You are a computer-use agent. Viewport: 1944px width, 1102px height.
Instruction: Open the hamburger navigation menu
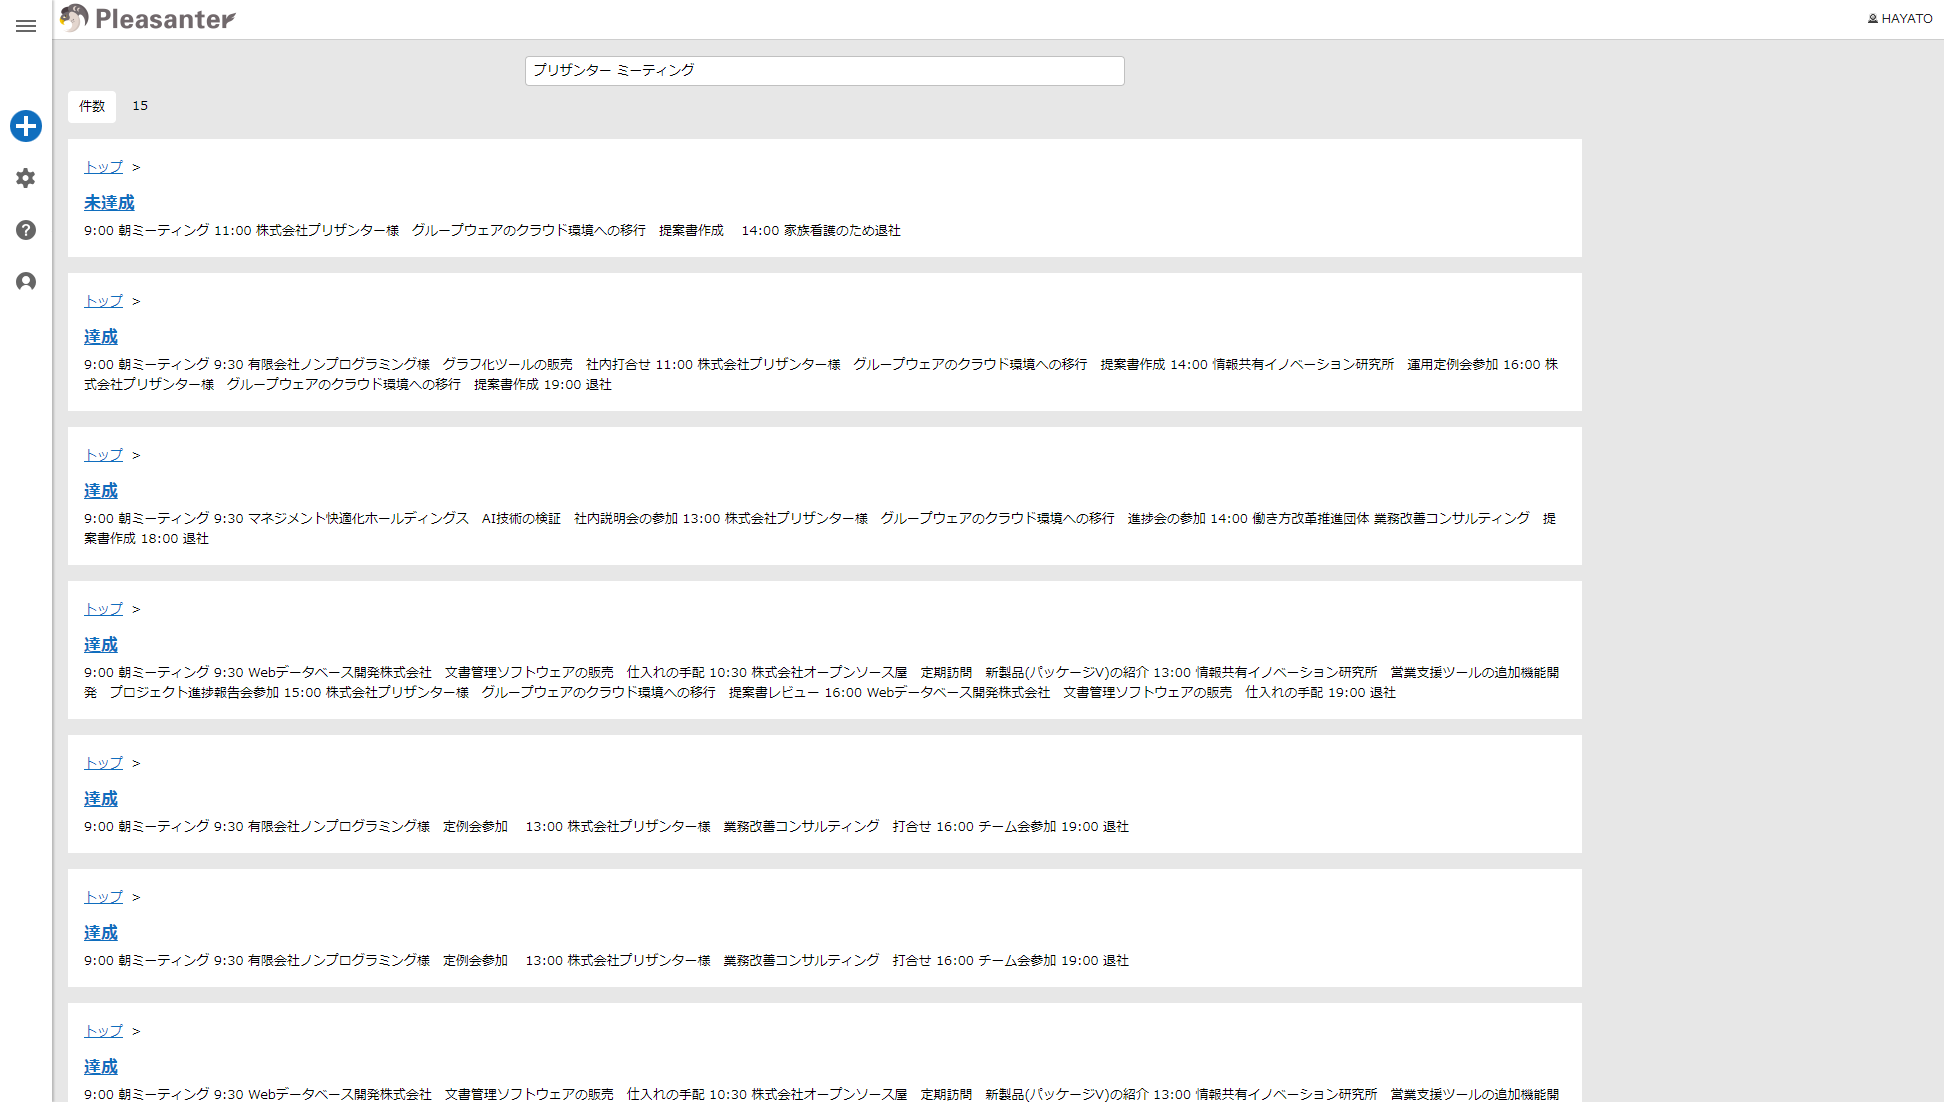coord(26,26)
